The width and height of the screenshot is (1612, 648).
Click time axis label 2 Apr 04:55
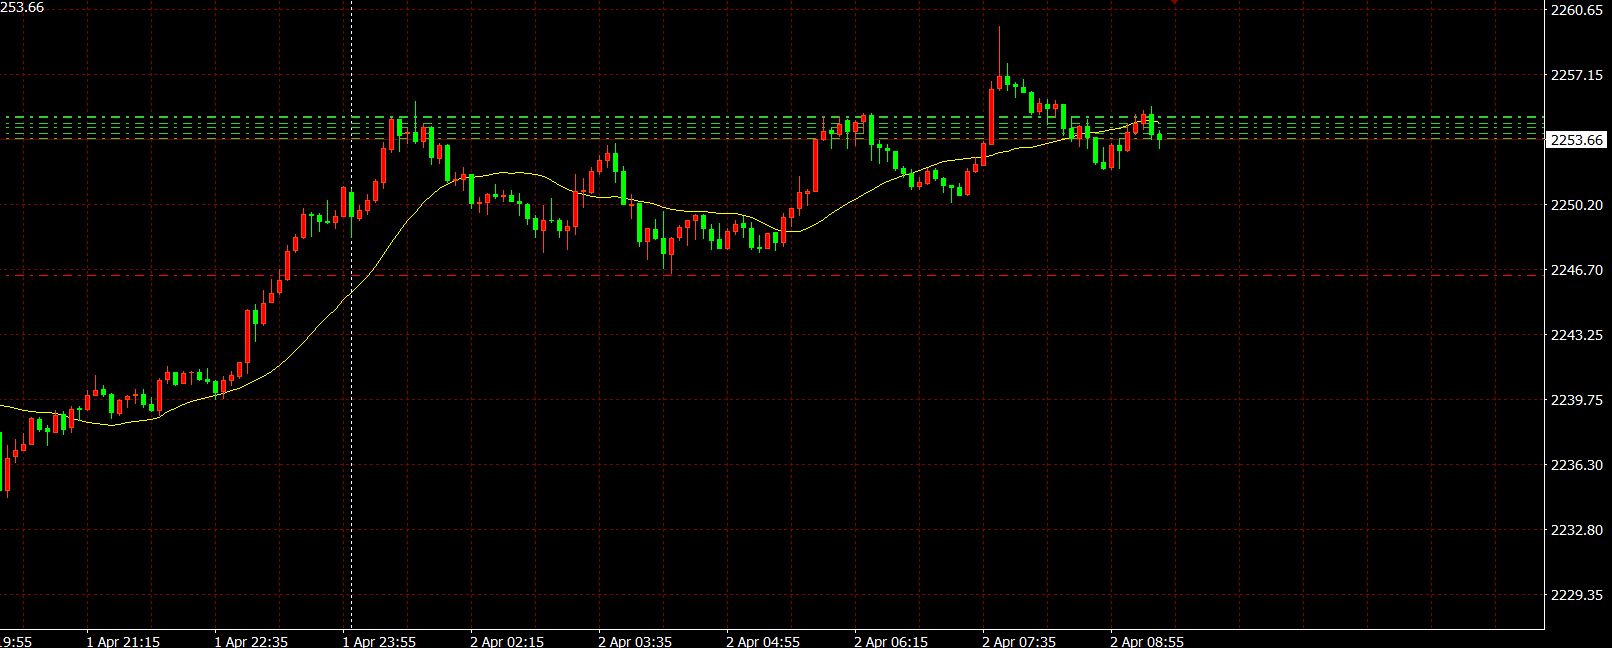tap(763, 641)
